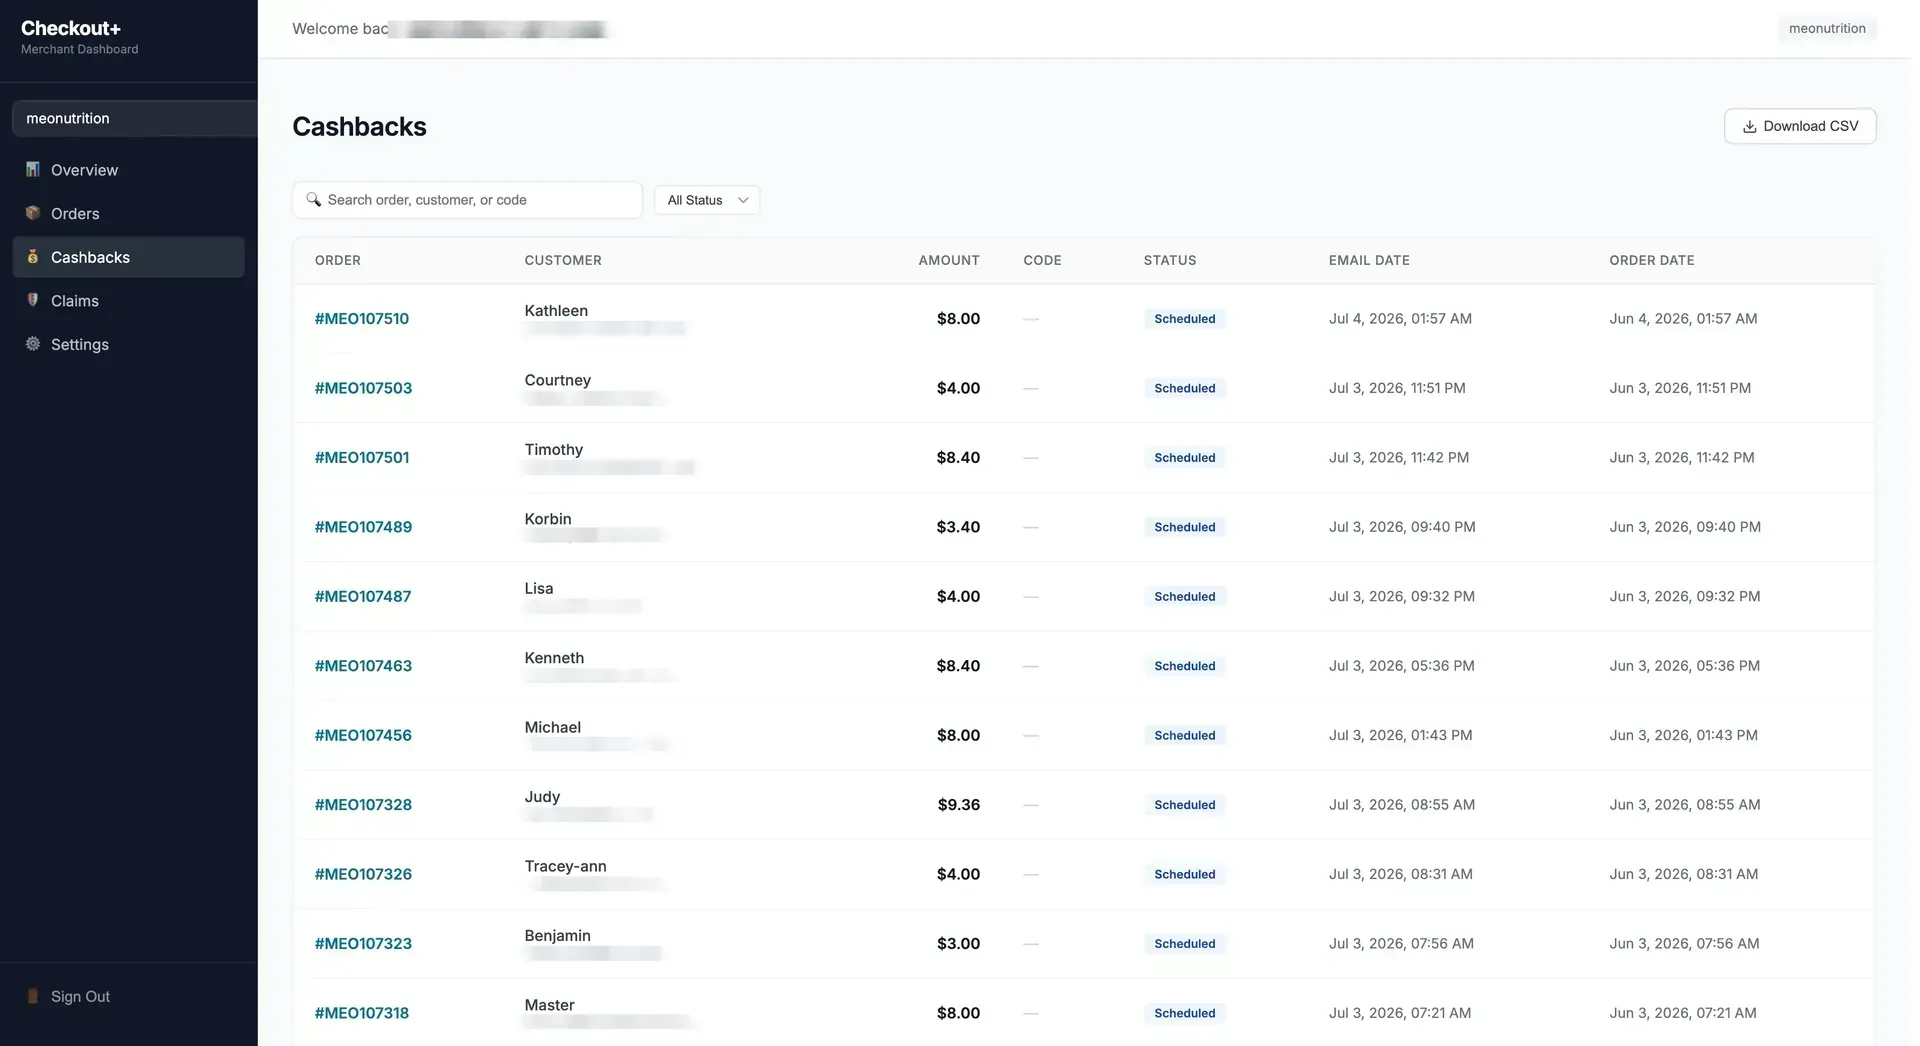Click customer name Lisa
1920x1046 pixels.
pyautogui.click(x=539, y=588)
